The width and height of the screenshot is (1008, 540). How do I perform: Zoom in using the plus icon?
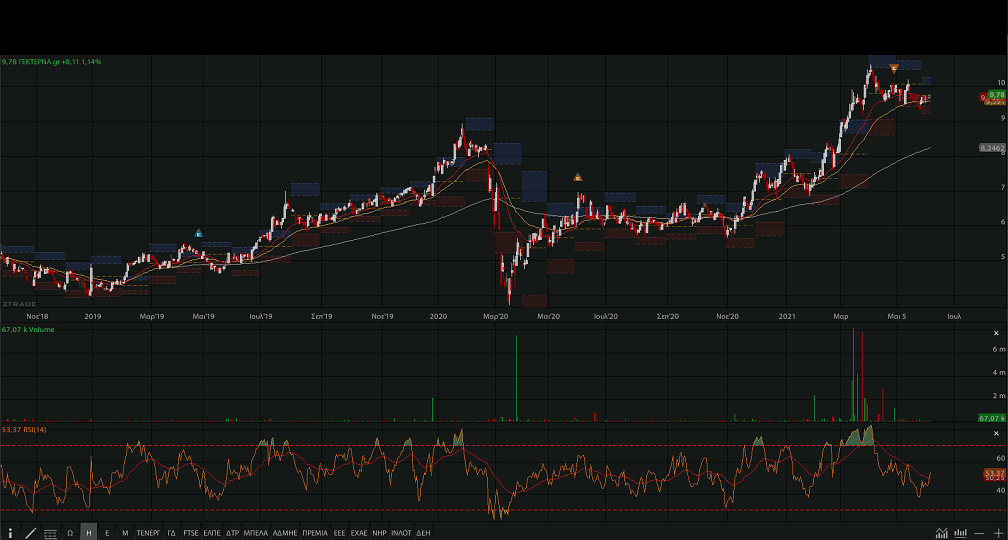[x=997, y=533]
